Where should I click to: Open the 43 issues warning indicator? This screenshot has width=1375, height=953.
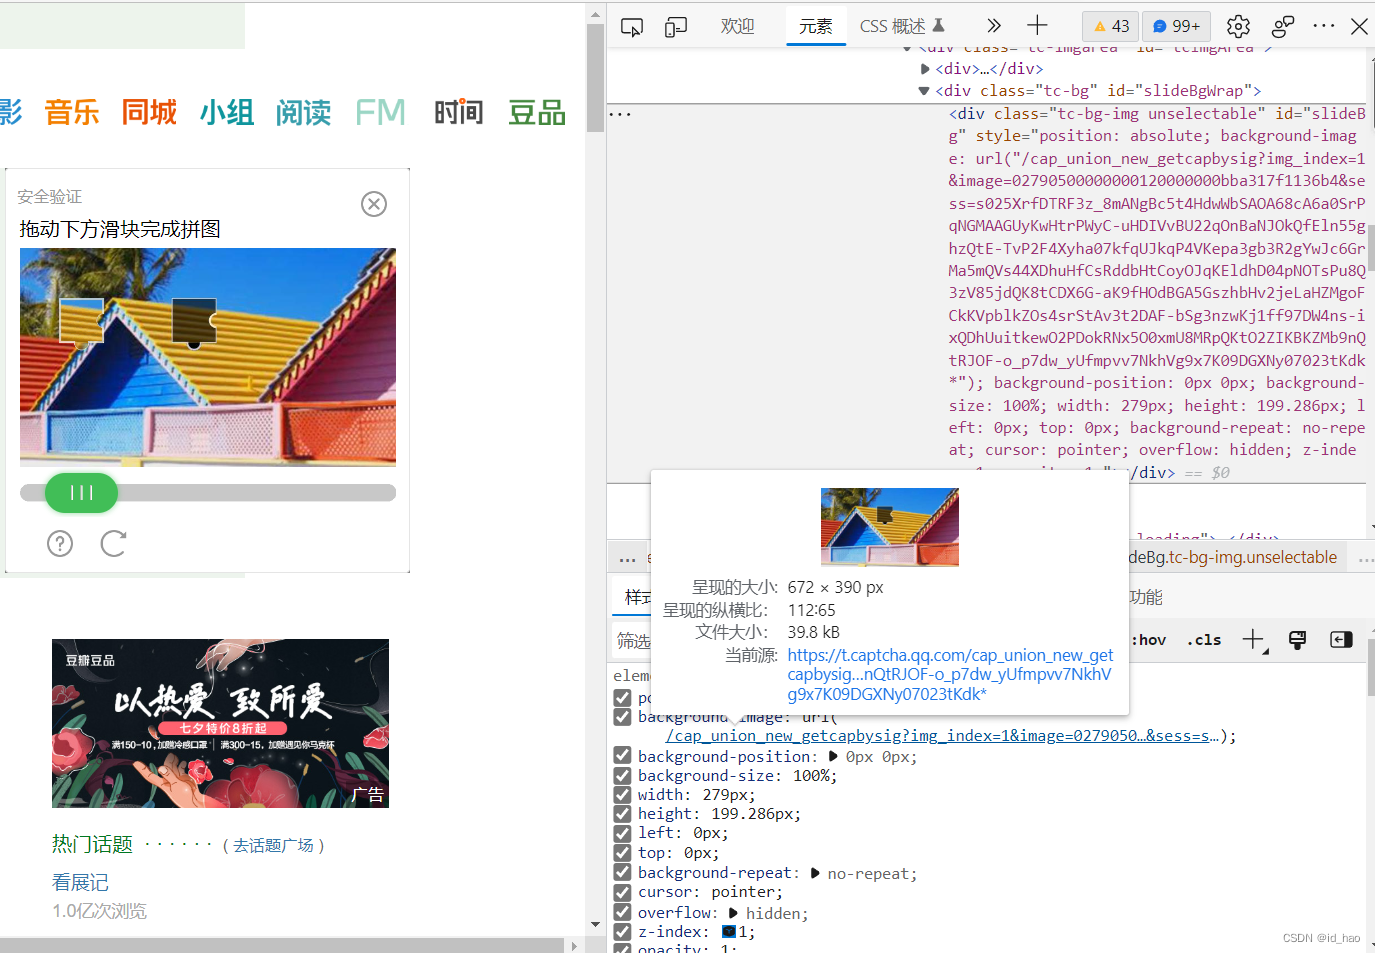click(x=1110, y=26)
